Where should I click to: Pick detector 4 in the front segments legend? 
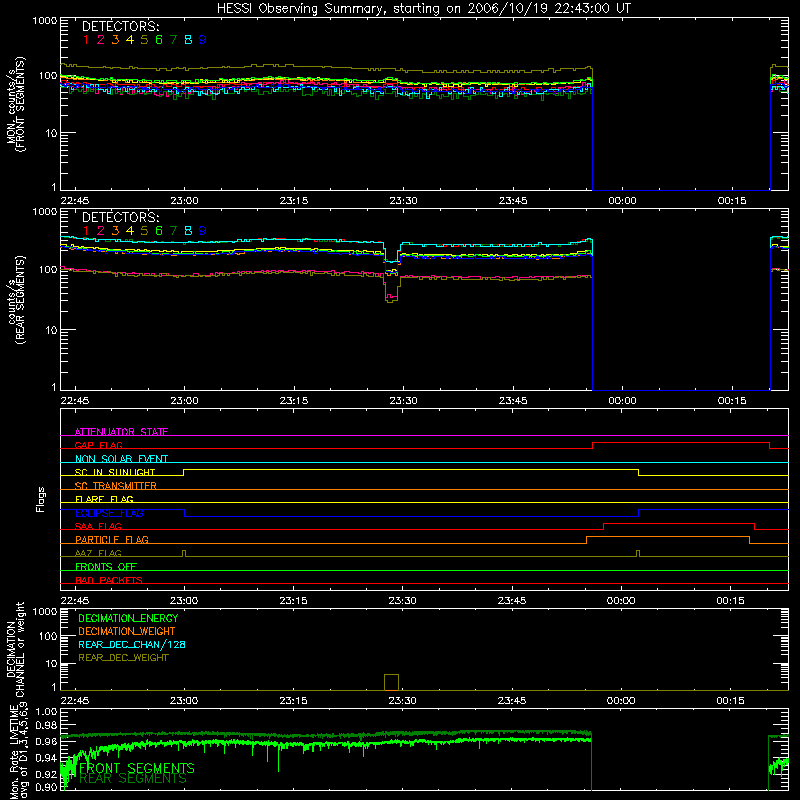point(130,40)
